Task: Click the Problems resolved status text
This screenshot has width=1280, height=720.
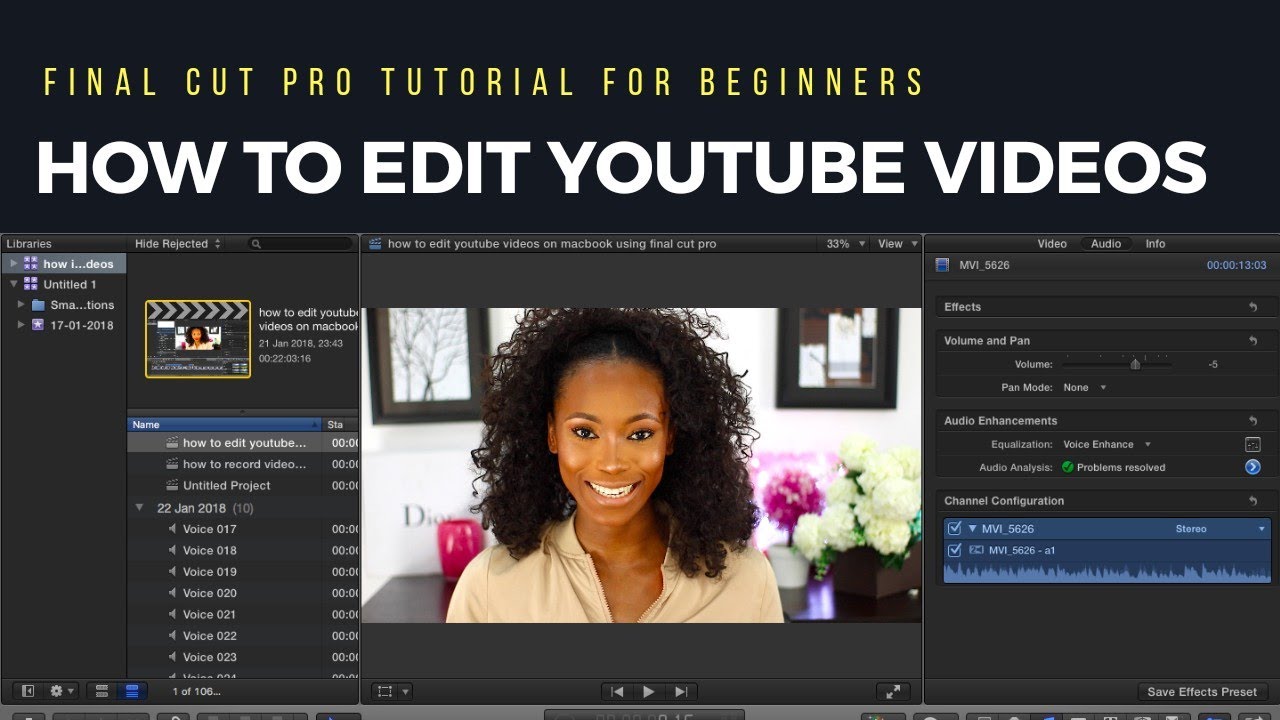Action: tap(1120, 467)
